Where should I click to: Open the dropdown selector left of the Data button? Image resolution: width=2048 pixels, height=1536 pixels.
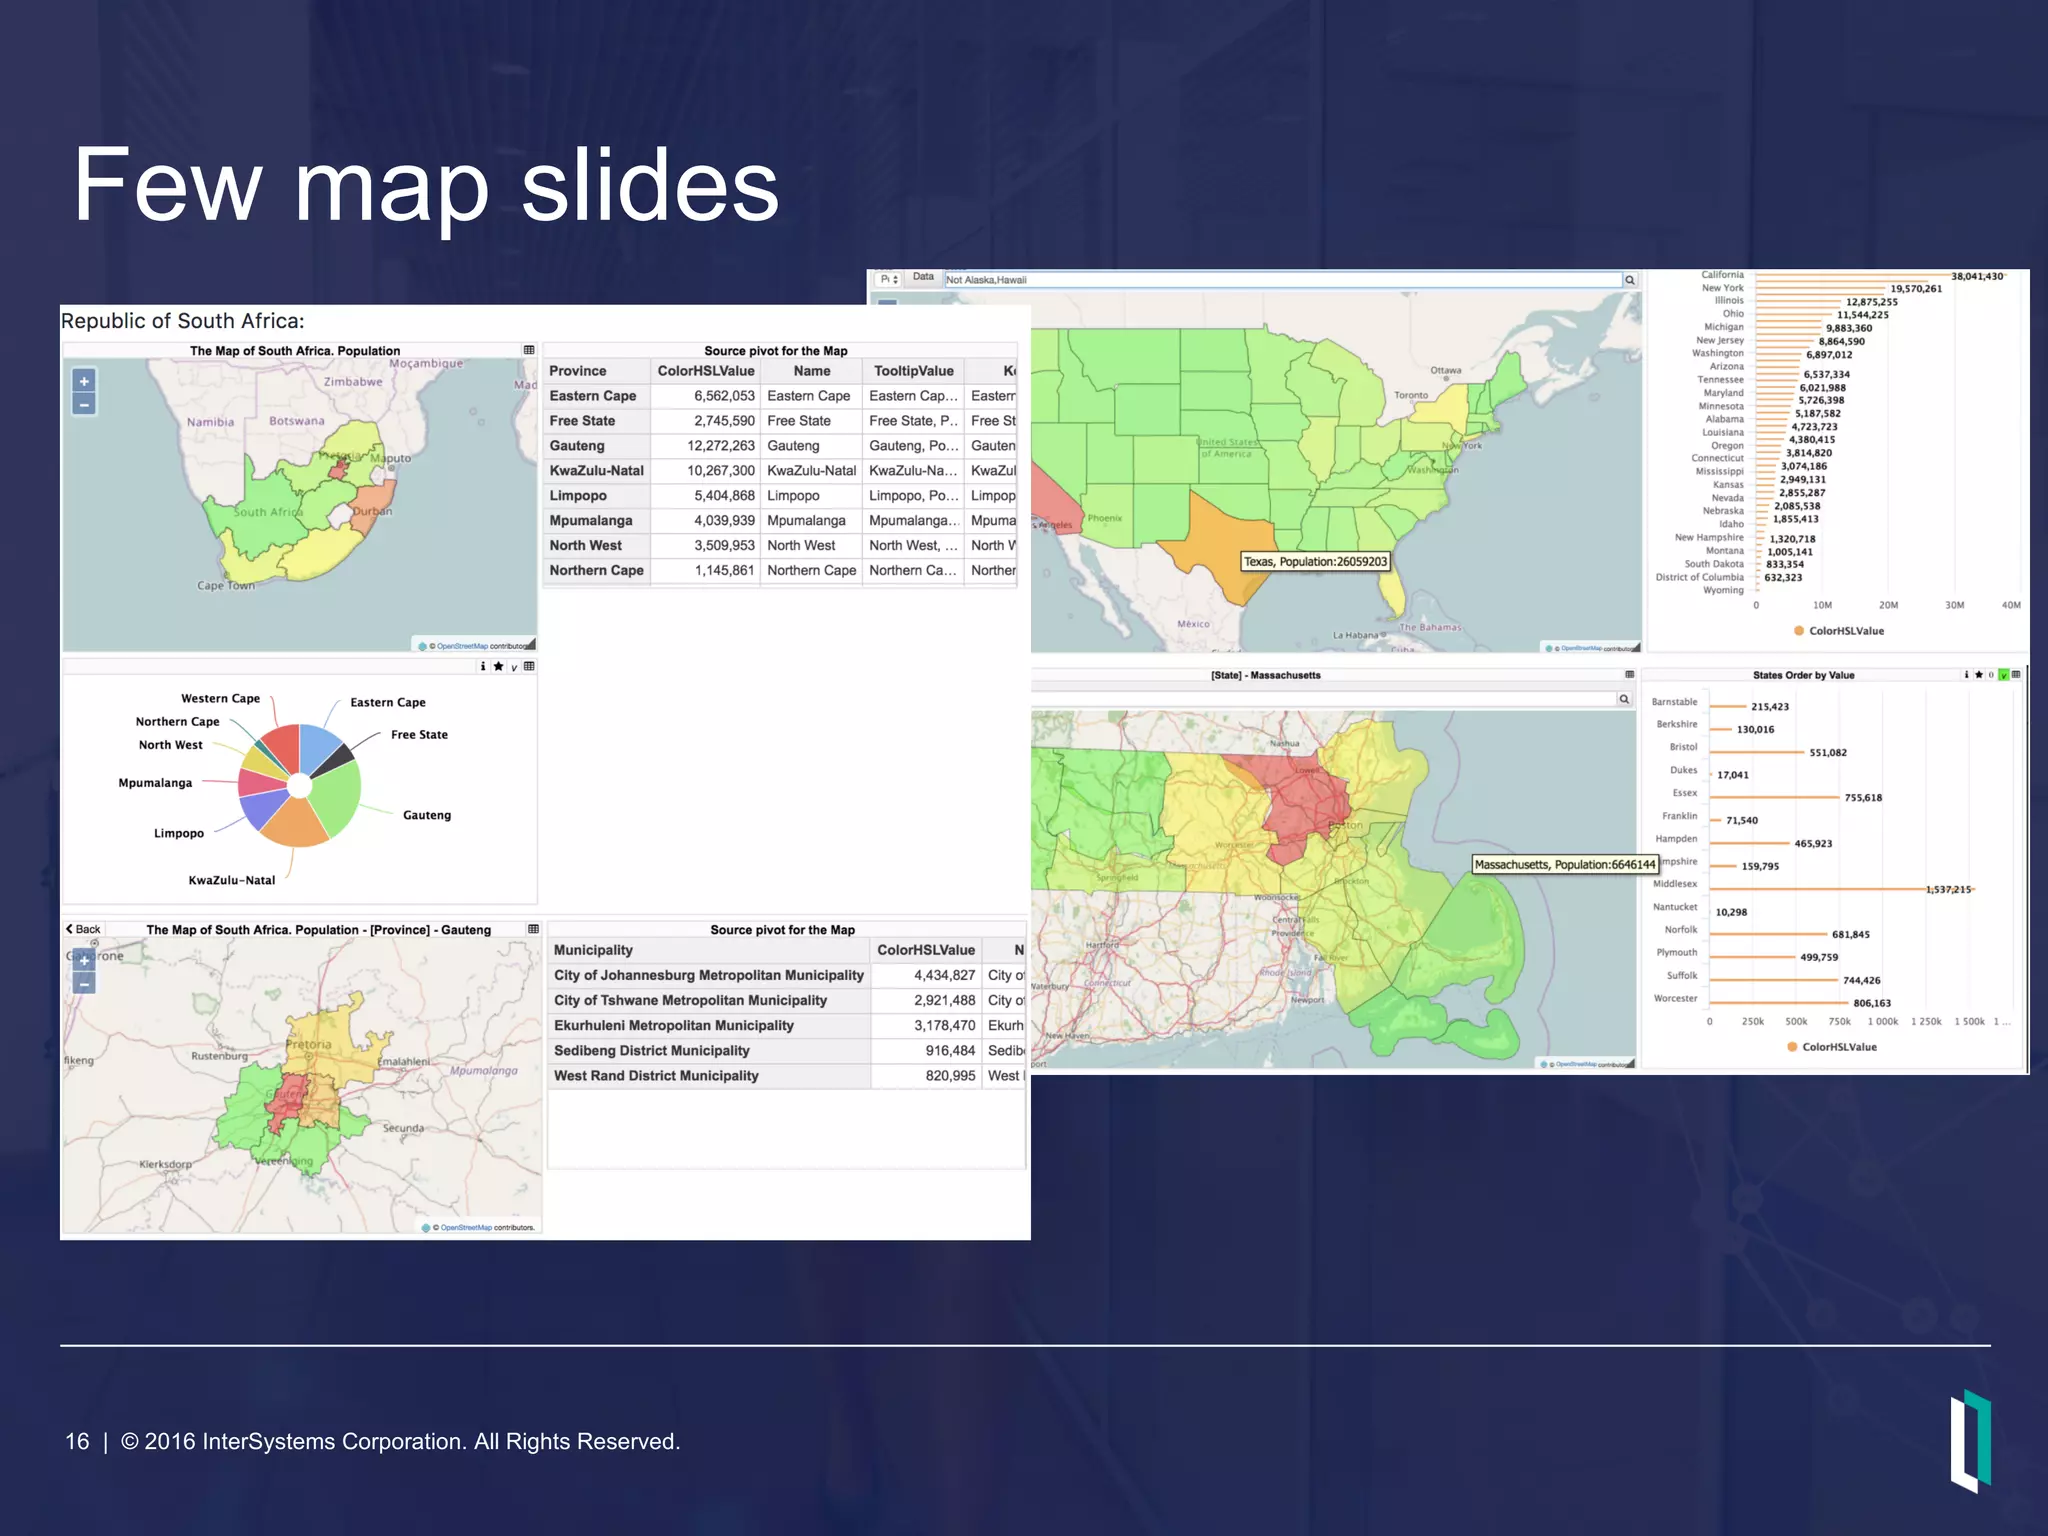pos(889,279)
